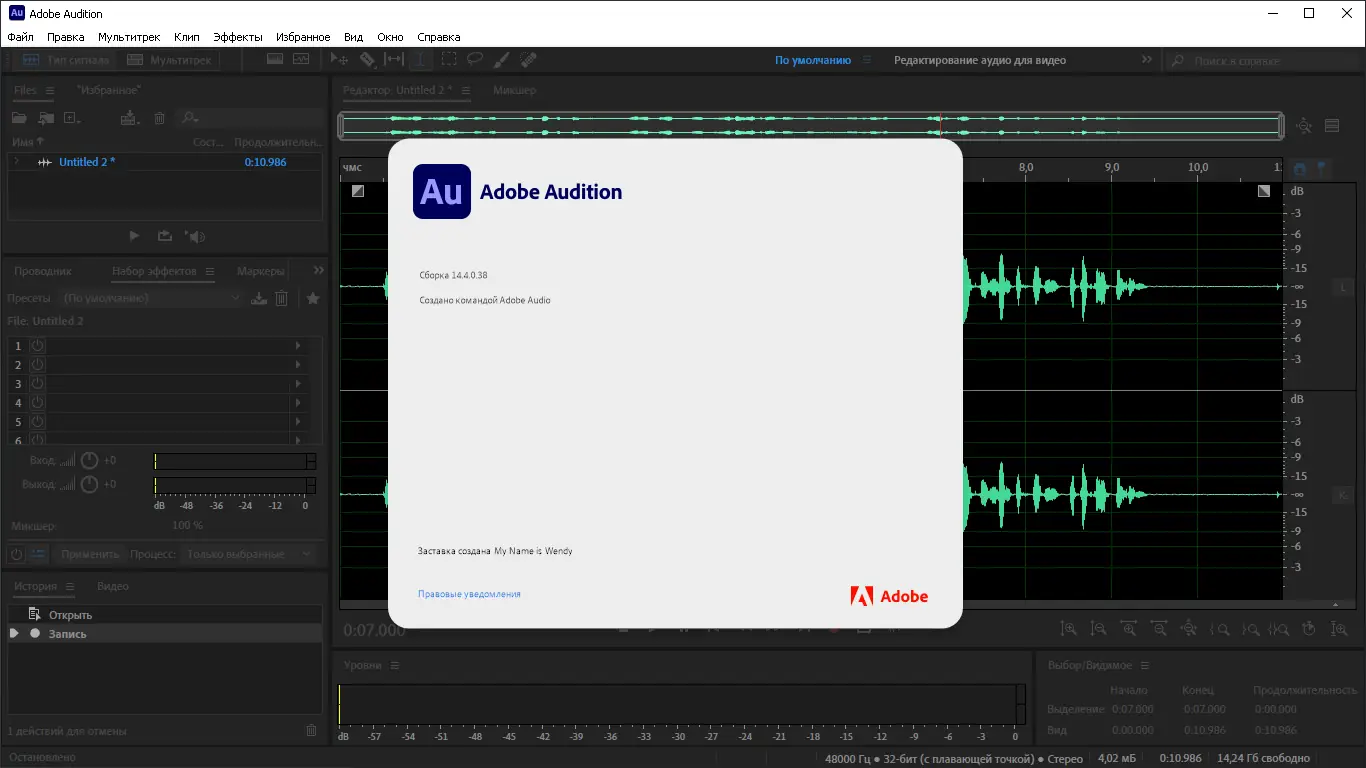Screen dimensions: 1366x768
Task: Save the effects rack preset
Action: tap(258, 298)
